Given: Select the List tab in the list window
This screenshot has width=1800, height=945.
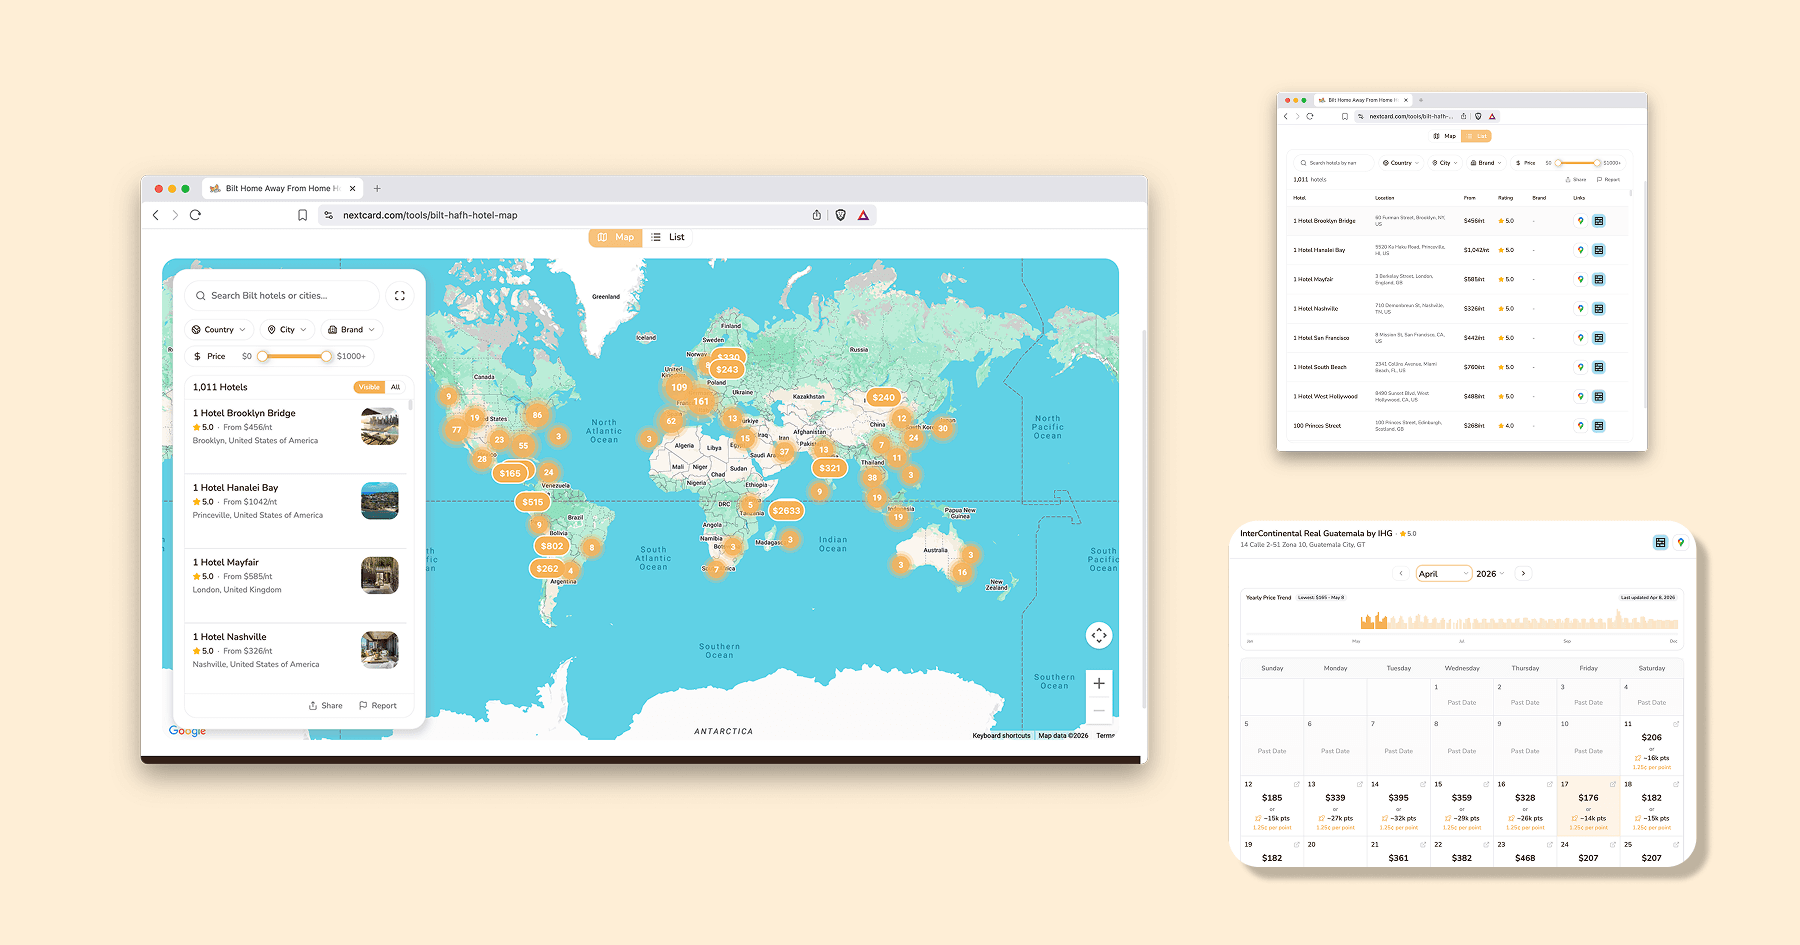Looking at the screenshot, I should tap(1476, 136).
